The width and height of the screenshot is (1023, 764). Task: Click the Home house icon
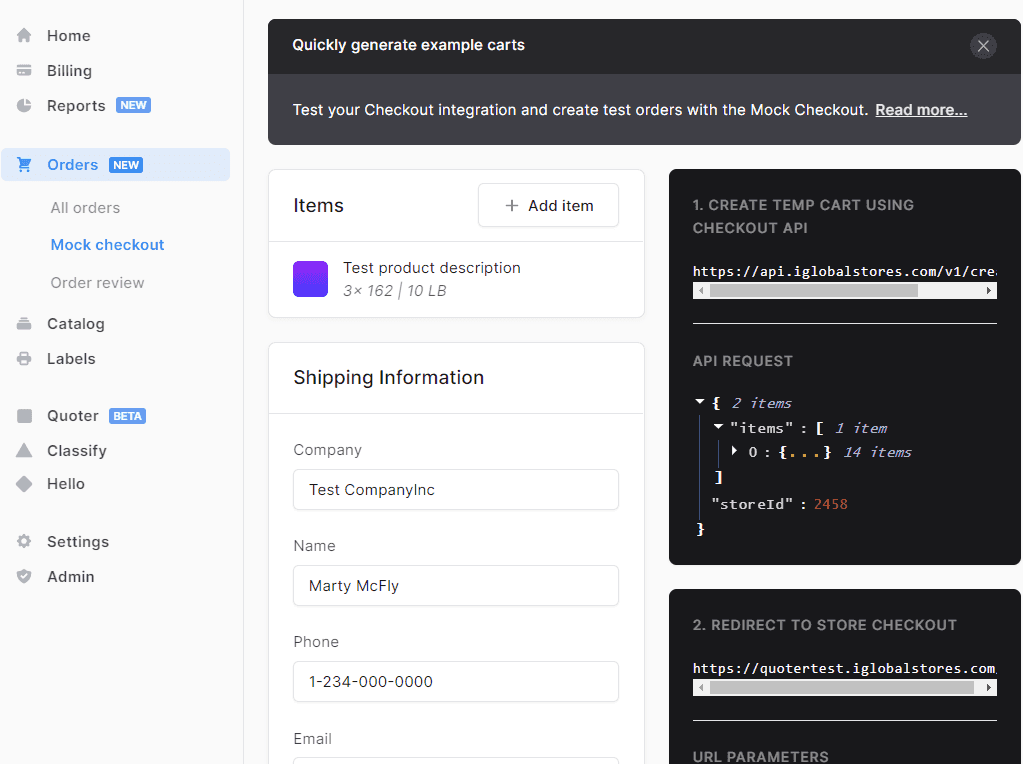tap(24, 36)
